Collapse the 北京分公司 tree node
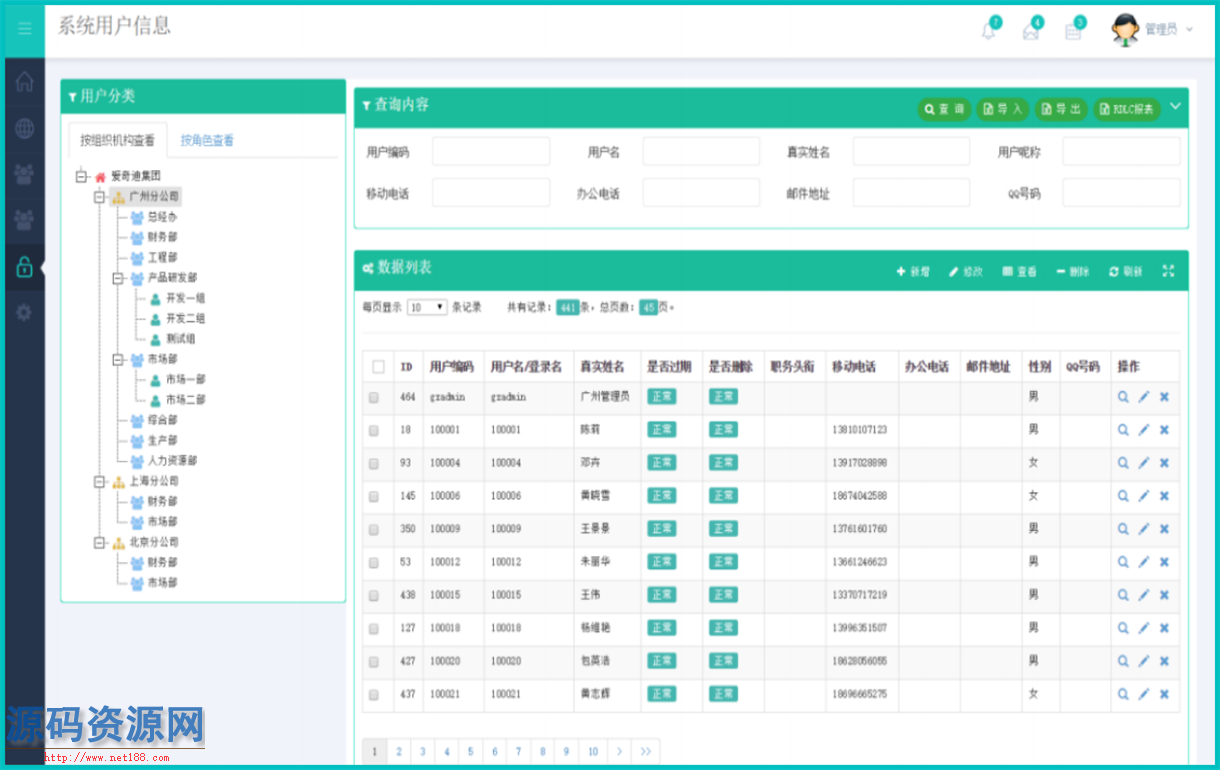Viewport: 1220px width, 770px height. click(x=99, y=542)
